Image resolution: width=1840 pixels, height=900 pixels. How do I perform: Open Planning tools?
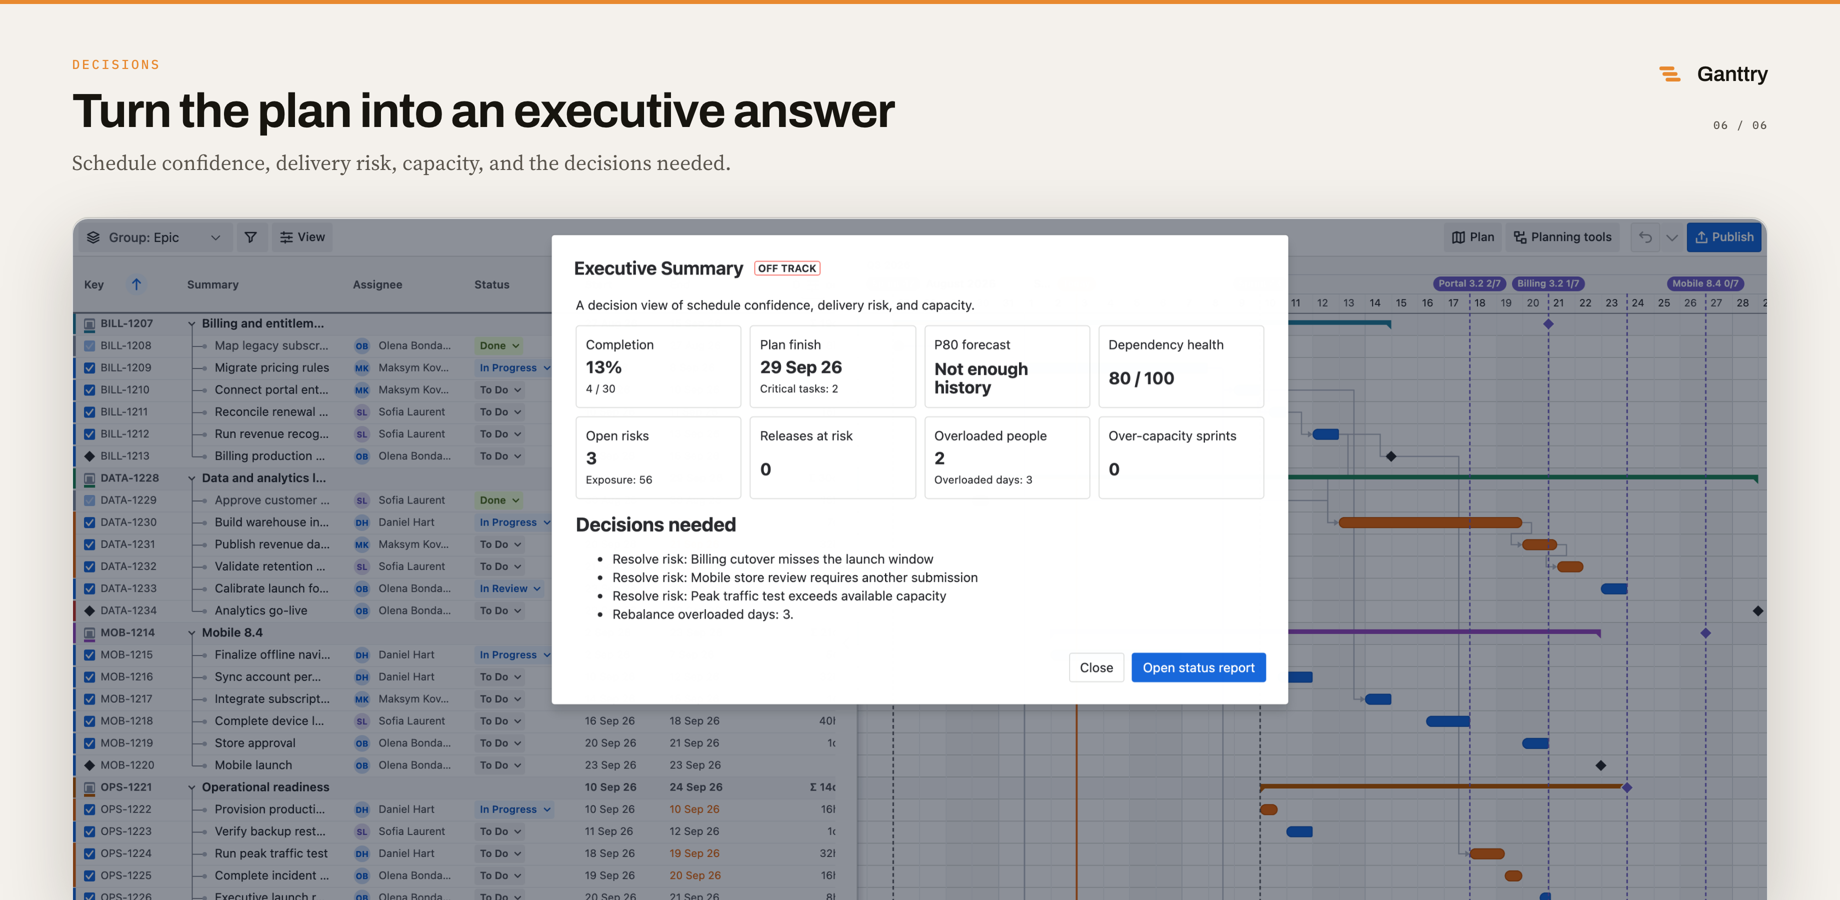[x=1563, y=237]
